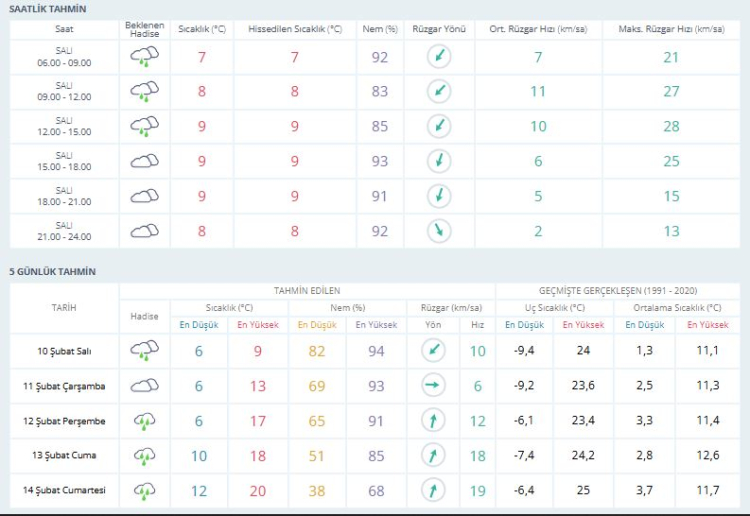Click wind direction arrow for 09.00 - 12.00
The width and height of the screenshot is (750, 516).
437,92
